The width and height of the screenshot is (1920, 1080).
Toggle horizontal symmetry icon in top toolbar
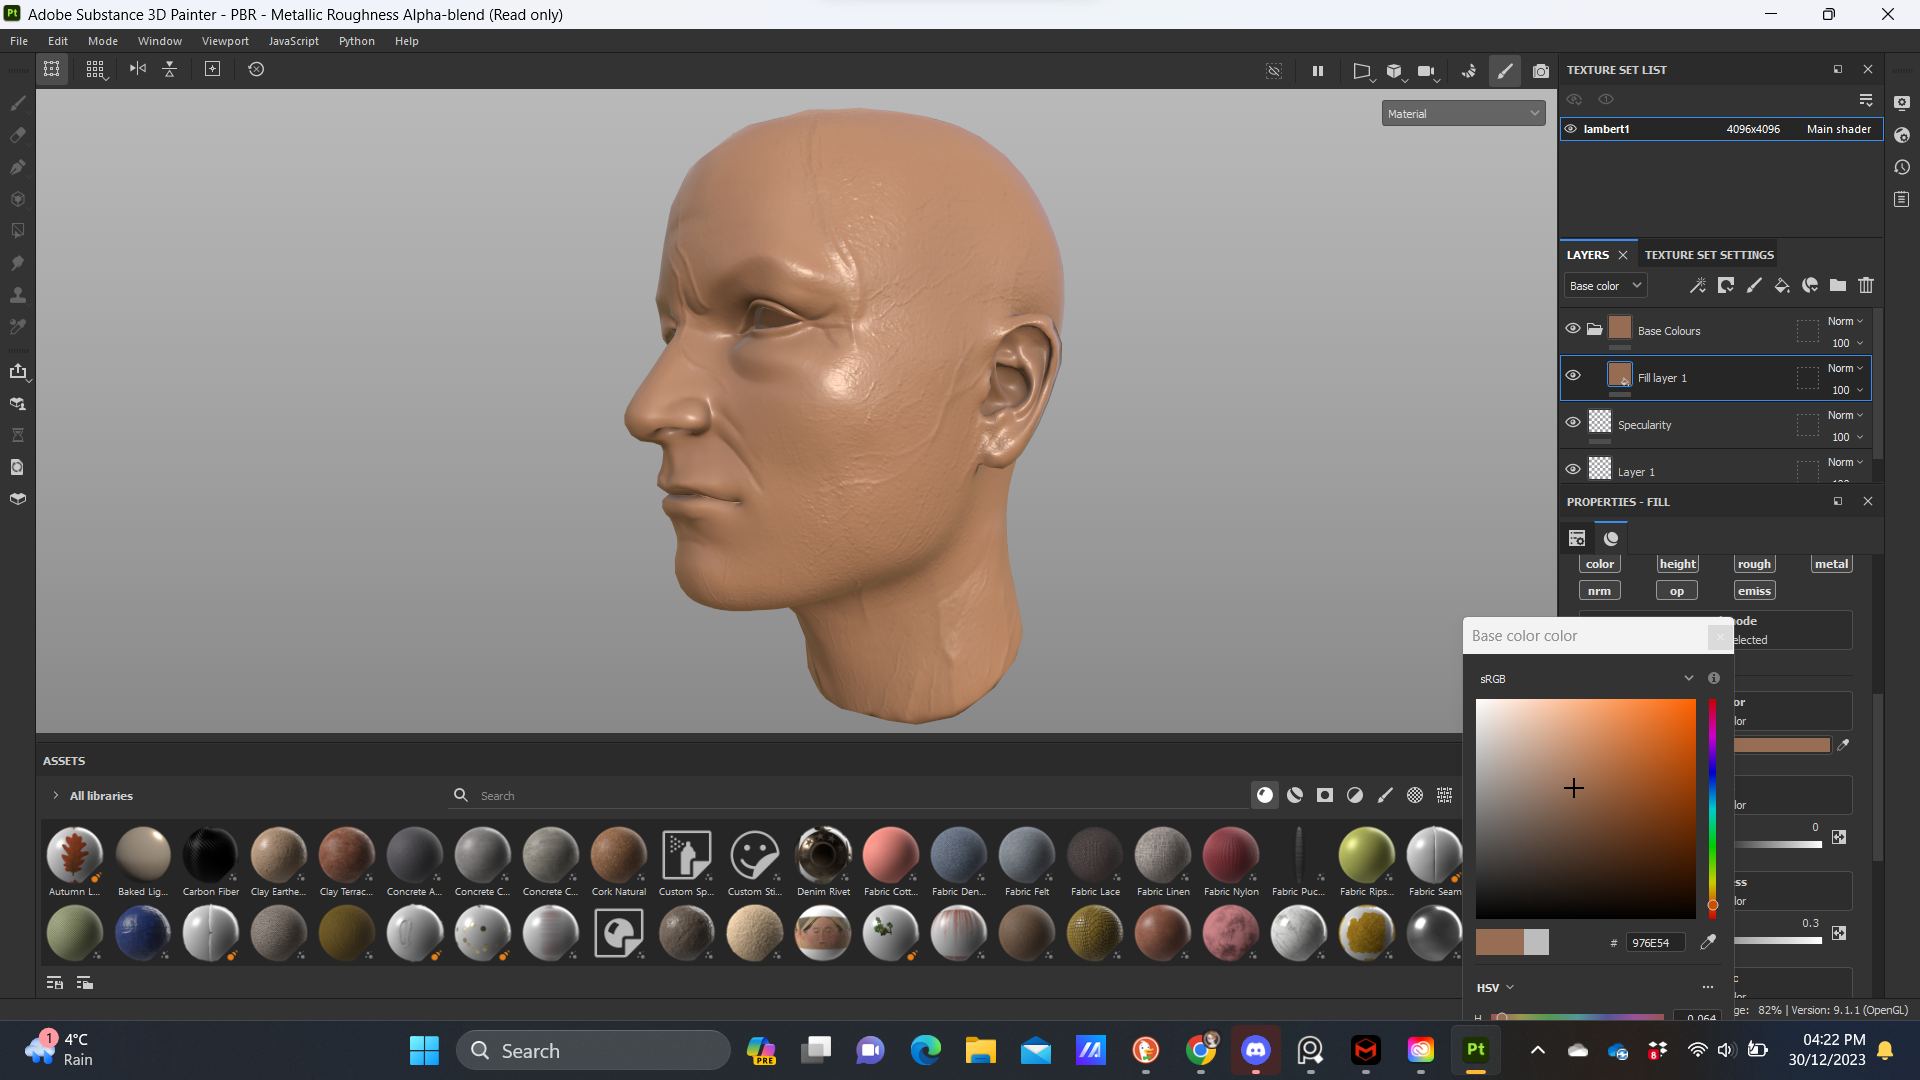coord(138,69)
